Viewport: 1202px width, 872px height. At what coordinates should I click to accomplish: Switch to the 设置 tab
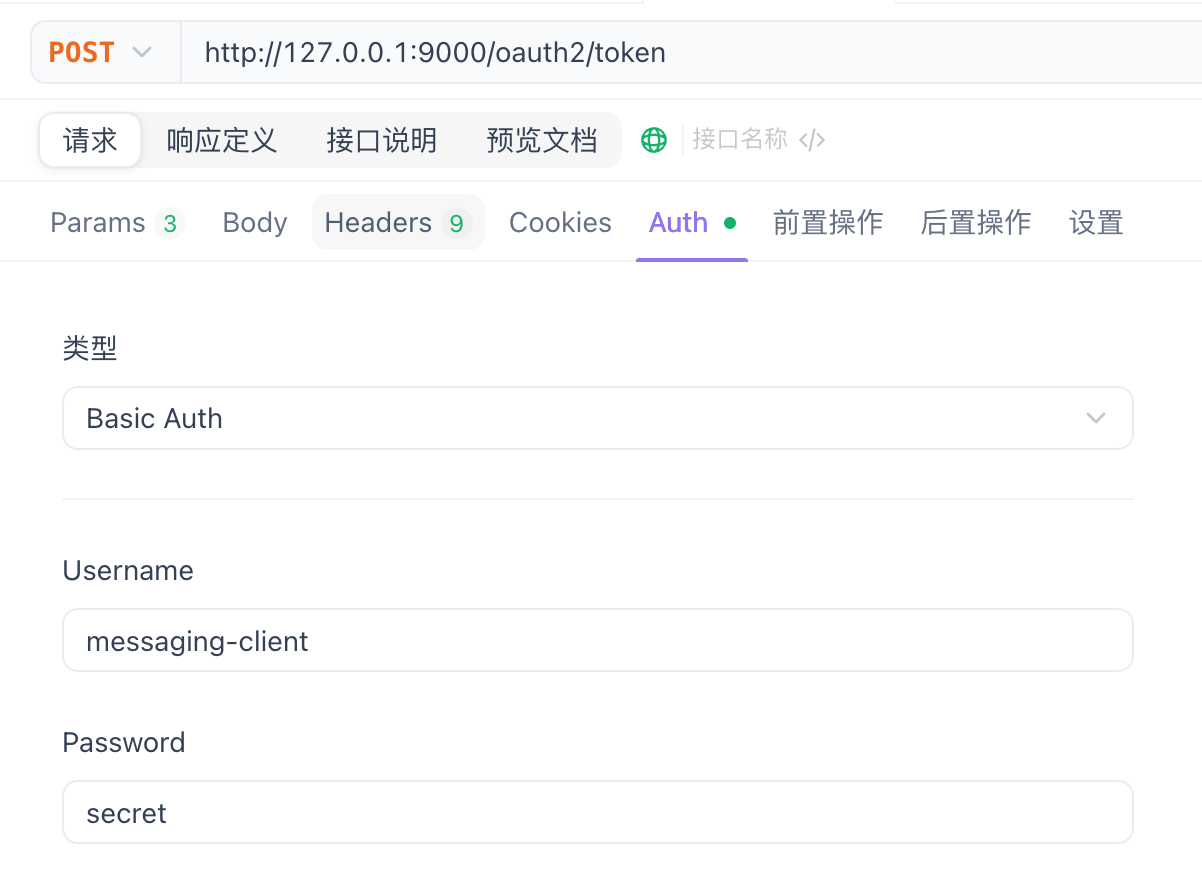click(x=1095, y=222)
